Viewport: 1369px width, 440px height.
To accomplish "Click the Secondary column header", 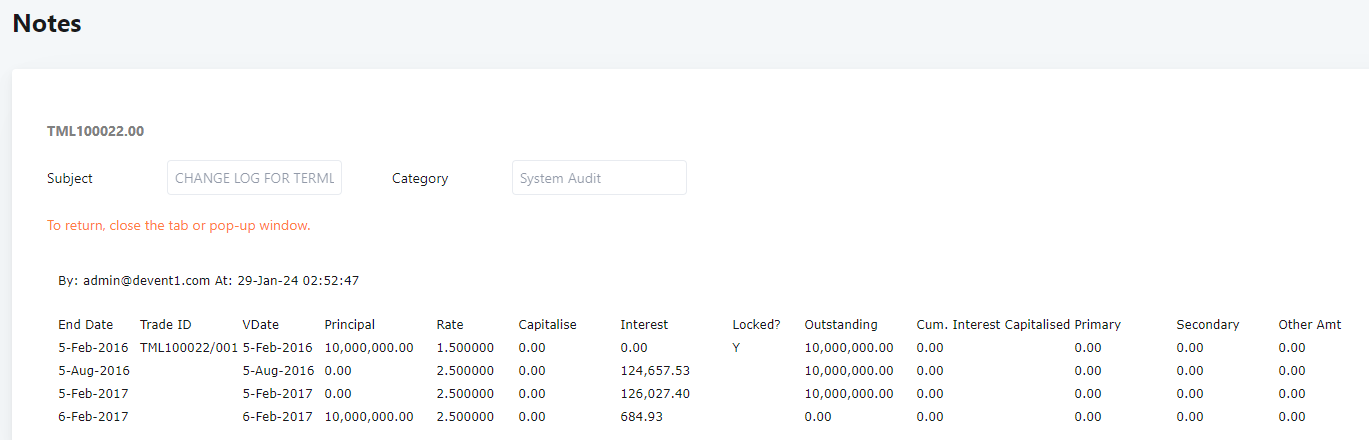I will pyautogui.click(x=1208, y=325).
